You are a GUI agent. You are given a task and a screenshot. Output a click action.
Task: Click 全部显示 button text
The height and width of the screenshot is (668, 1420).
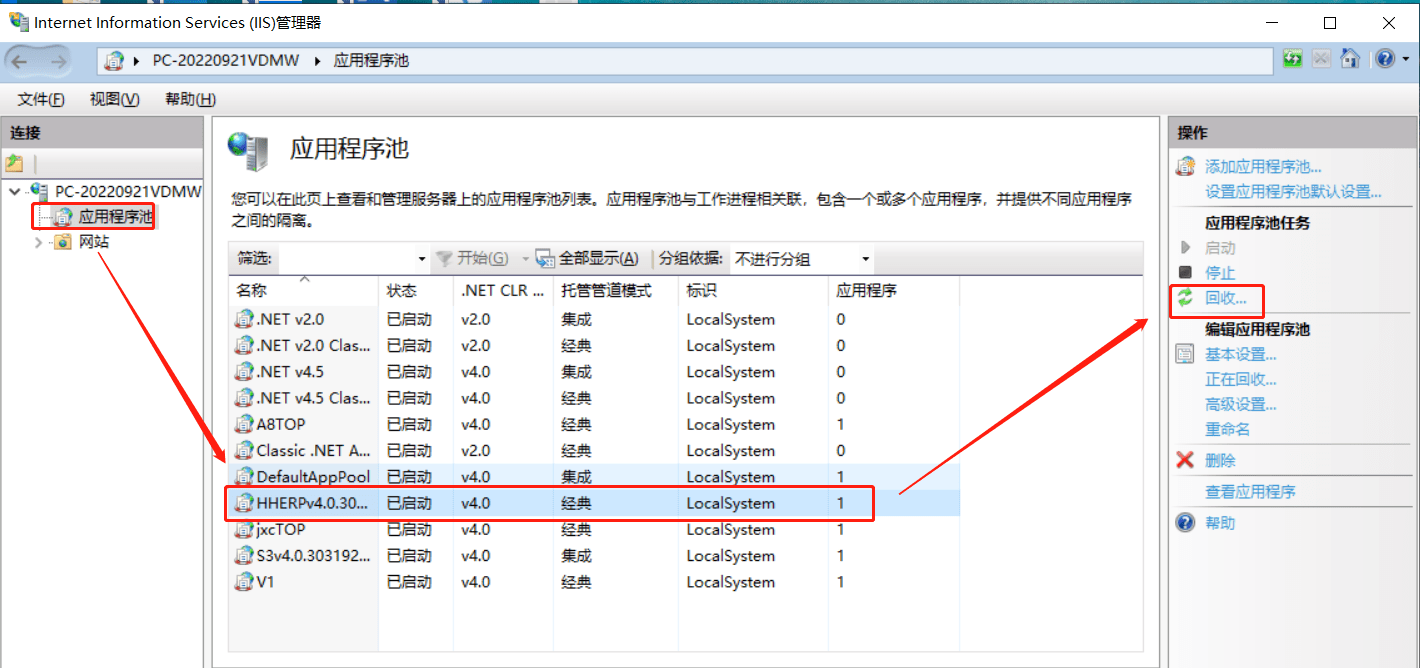tap(598, 258)
